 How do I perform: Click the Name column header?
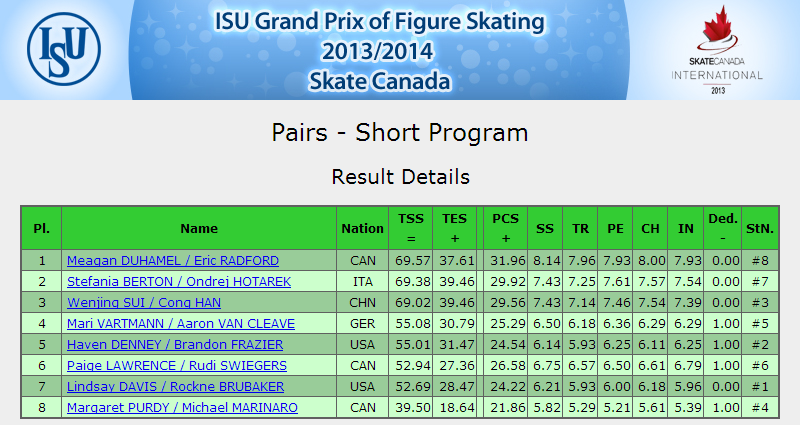pos(199,228)
